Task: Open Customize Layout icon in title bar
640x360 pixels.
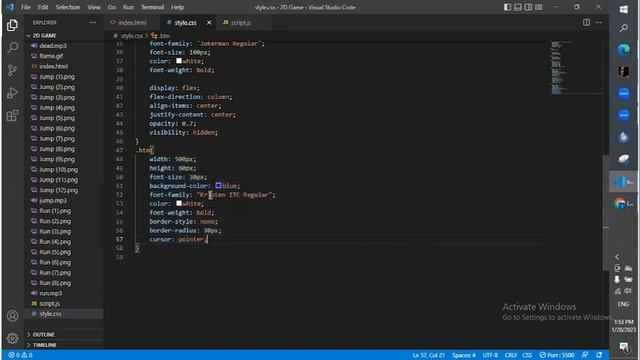Action: pos(539,7)
